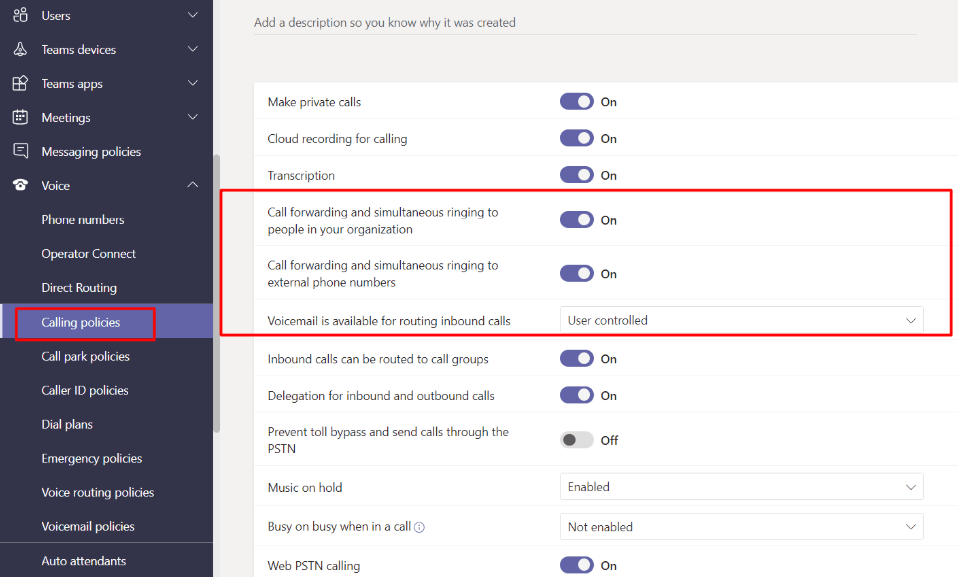Screen dimensions: 958x577
Task: Click the Voice telephone icon
Action: click(20, 185)
